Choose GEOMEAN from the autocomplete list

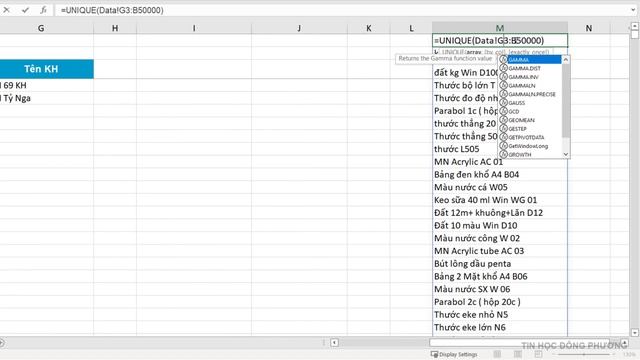tap(530, 120)
